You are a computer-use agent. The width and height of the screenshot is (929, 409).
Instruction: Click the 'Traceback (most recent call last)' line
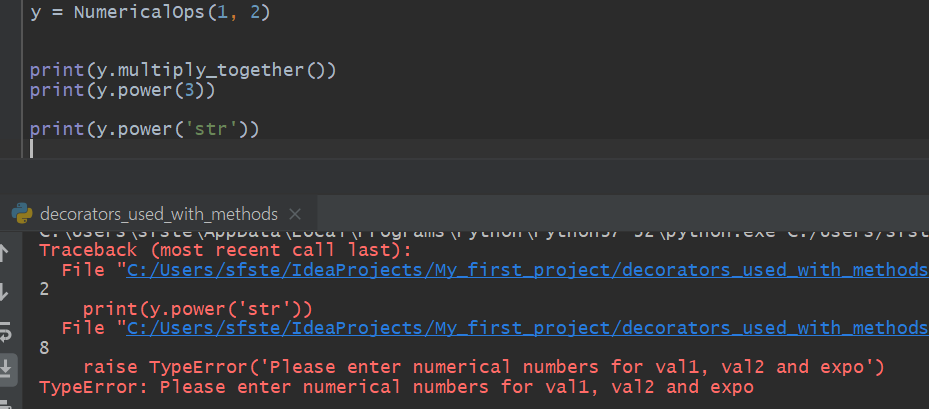(x=225, y=251)
